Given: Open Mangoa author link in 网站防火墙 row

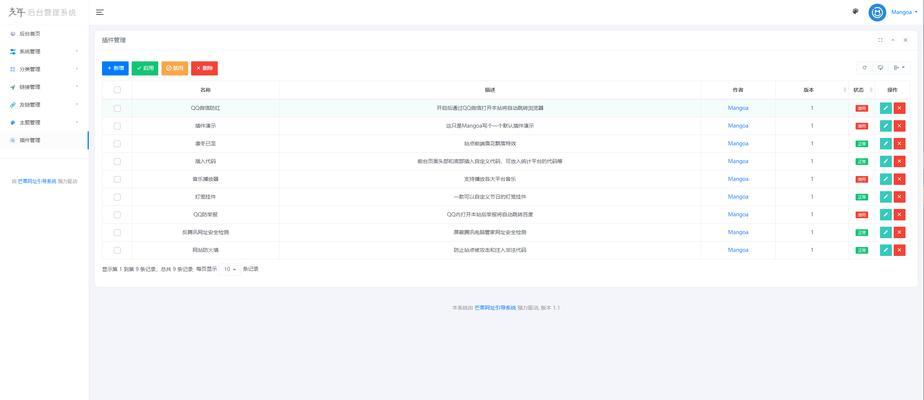Looking at the screenshot, I should pos(738,250).
